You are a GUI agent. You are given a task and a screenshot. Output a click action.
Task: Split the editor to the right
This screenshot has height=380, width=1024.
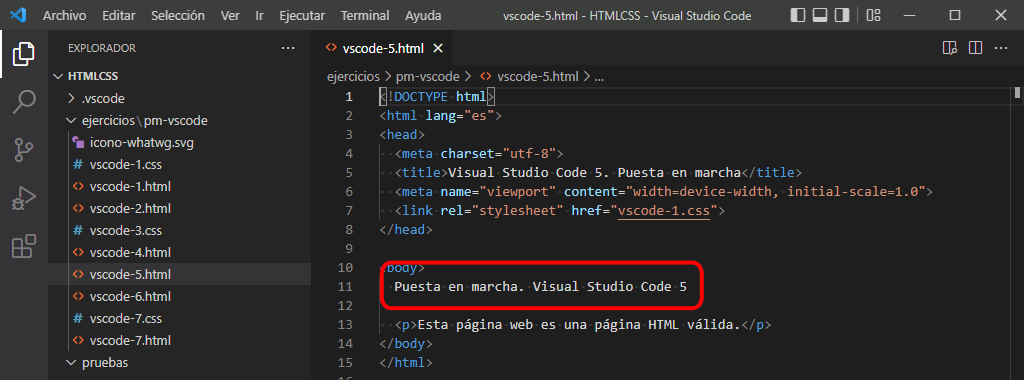point(975,48)
